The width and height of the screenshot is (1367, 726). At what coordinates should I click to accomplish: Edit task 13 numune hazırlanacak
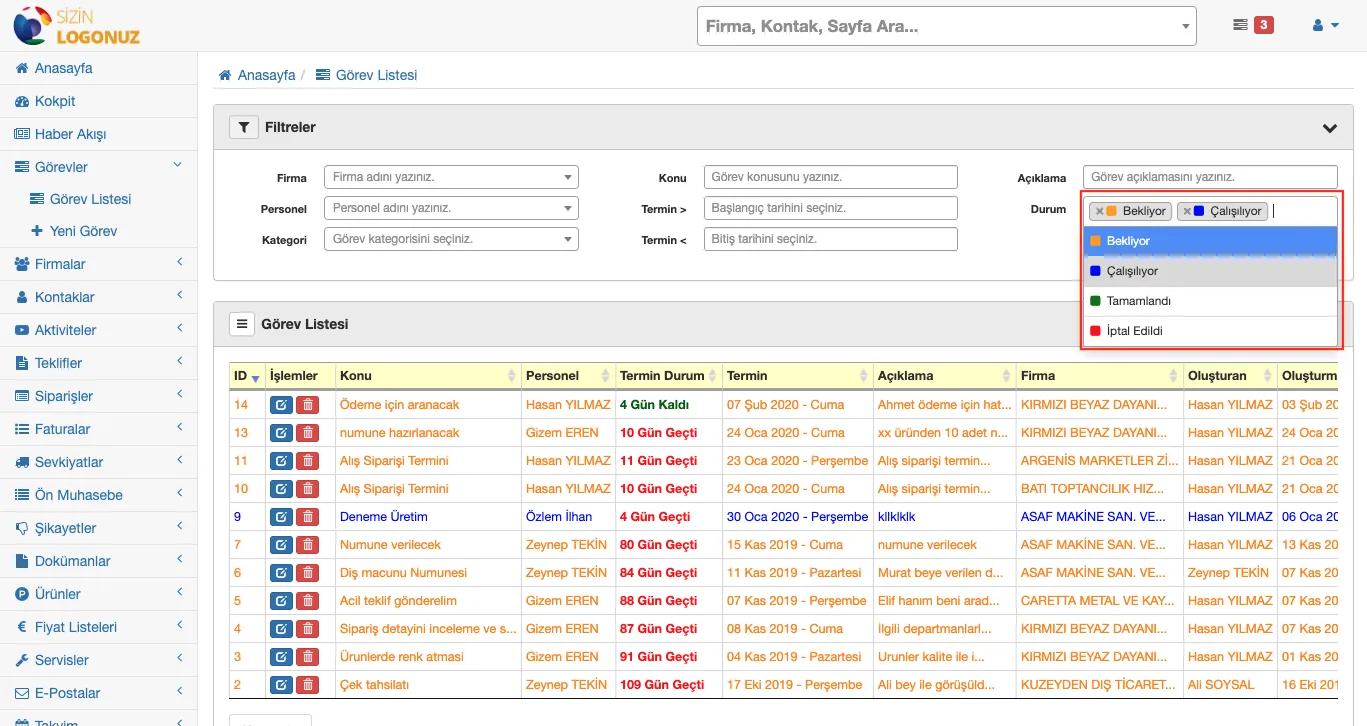pyautogui.click(x=281, y=433)
